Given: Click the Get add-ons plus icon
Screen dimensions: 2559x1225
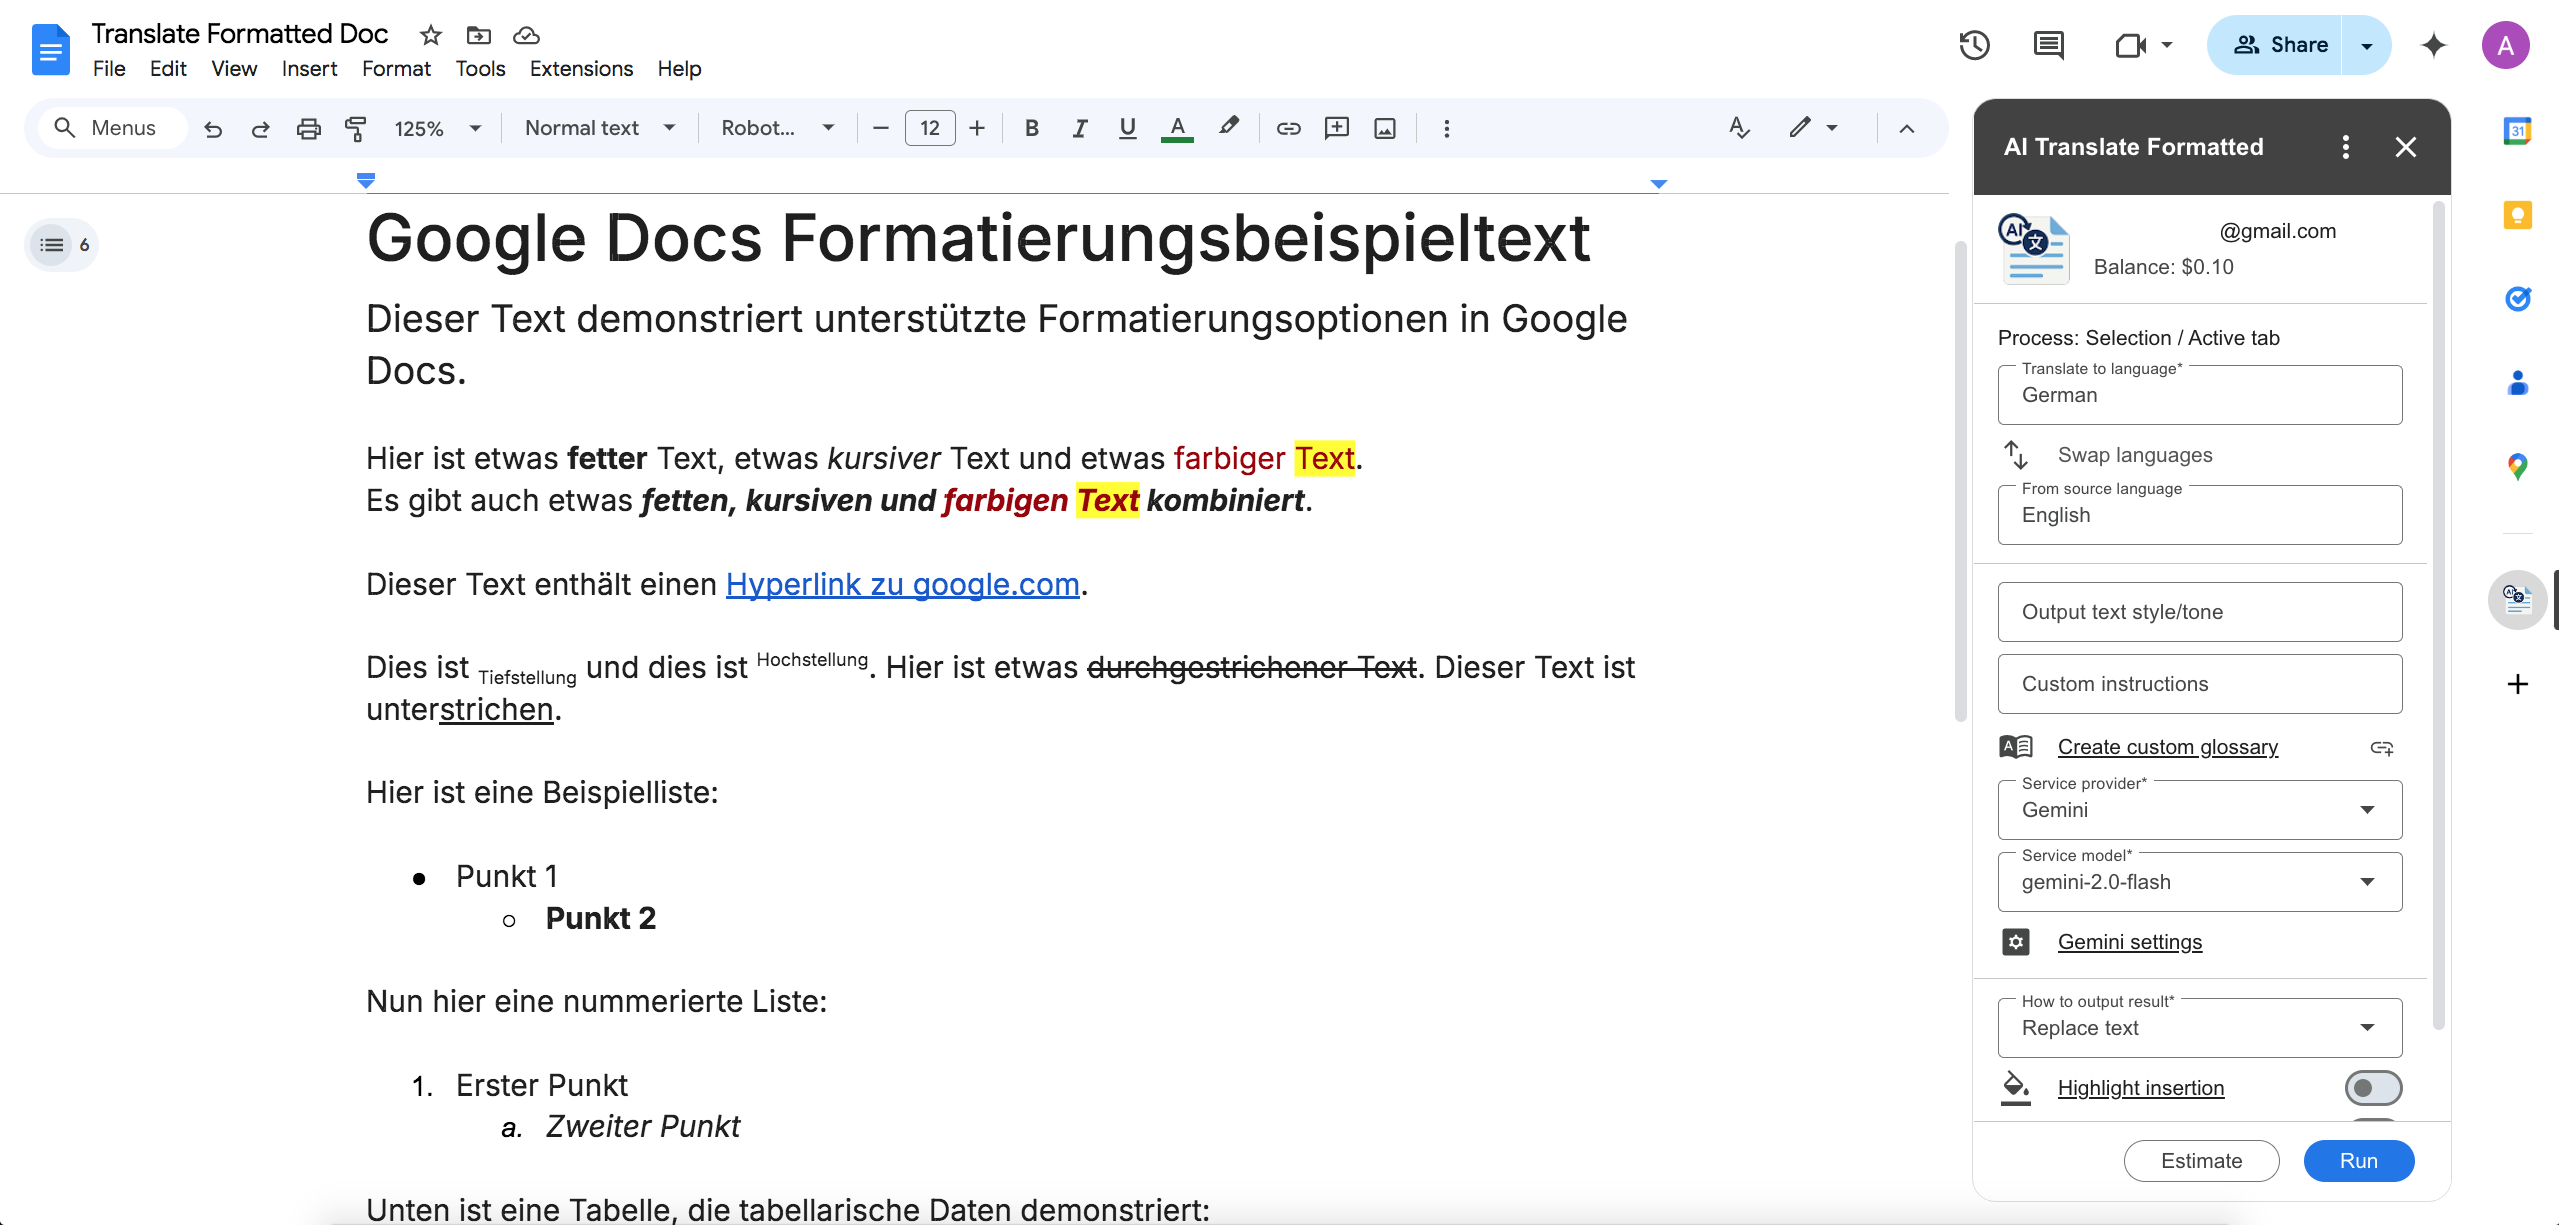Looking at the screenshot, I should click(x=2518, y=684).
